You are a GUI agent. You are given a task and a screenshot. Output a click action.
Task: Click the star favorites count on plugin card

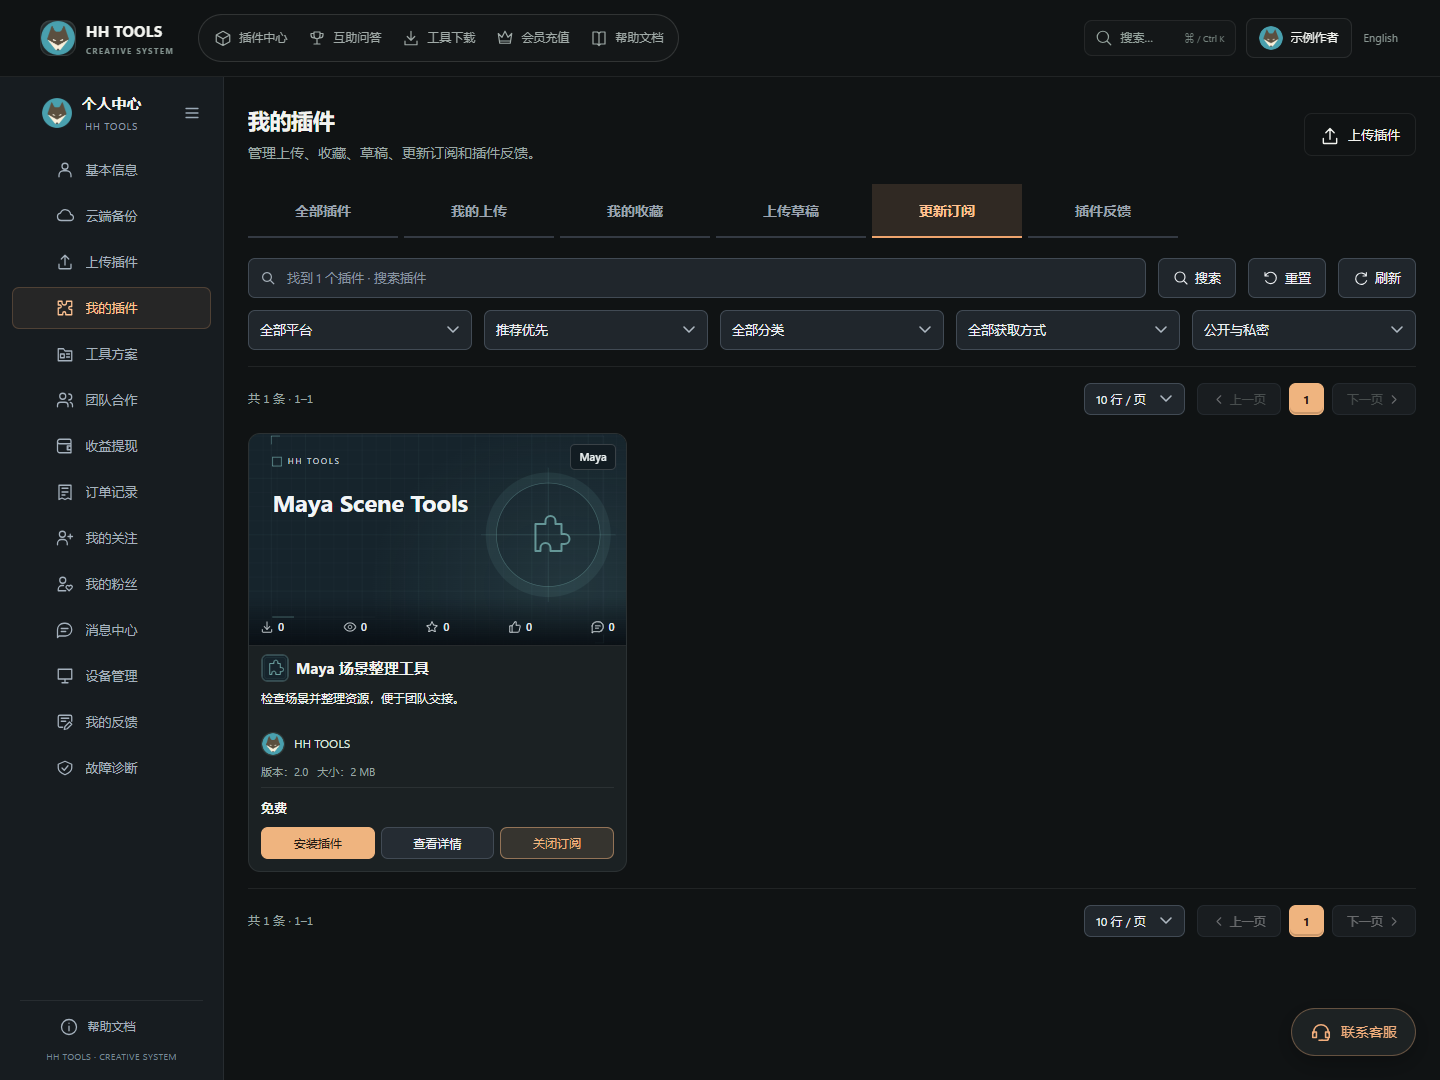point(438,627)
